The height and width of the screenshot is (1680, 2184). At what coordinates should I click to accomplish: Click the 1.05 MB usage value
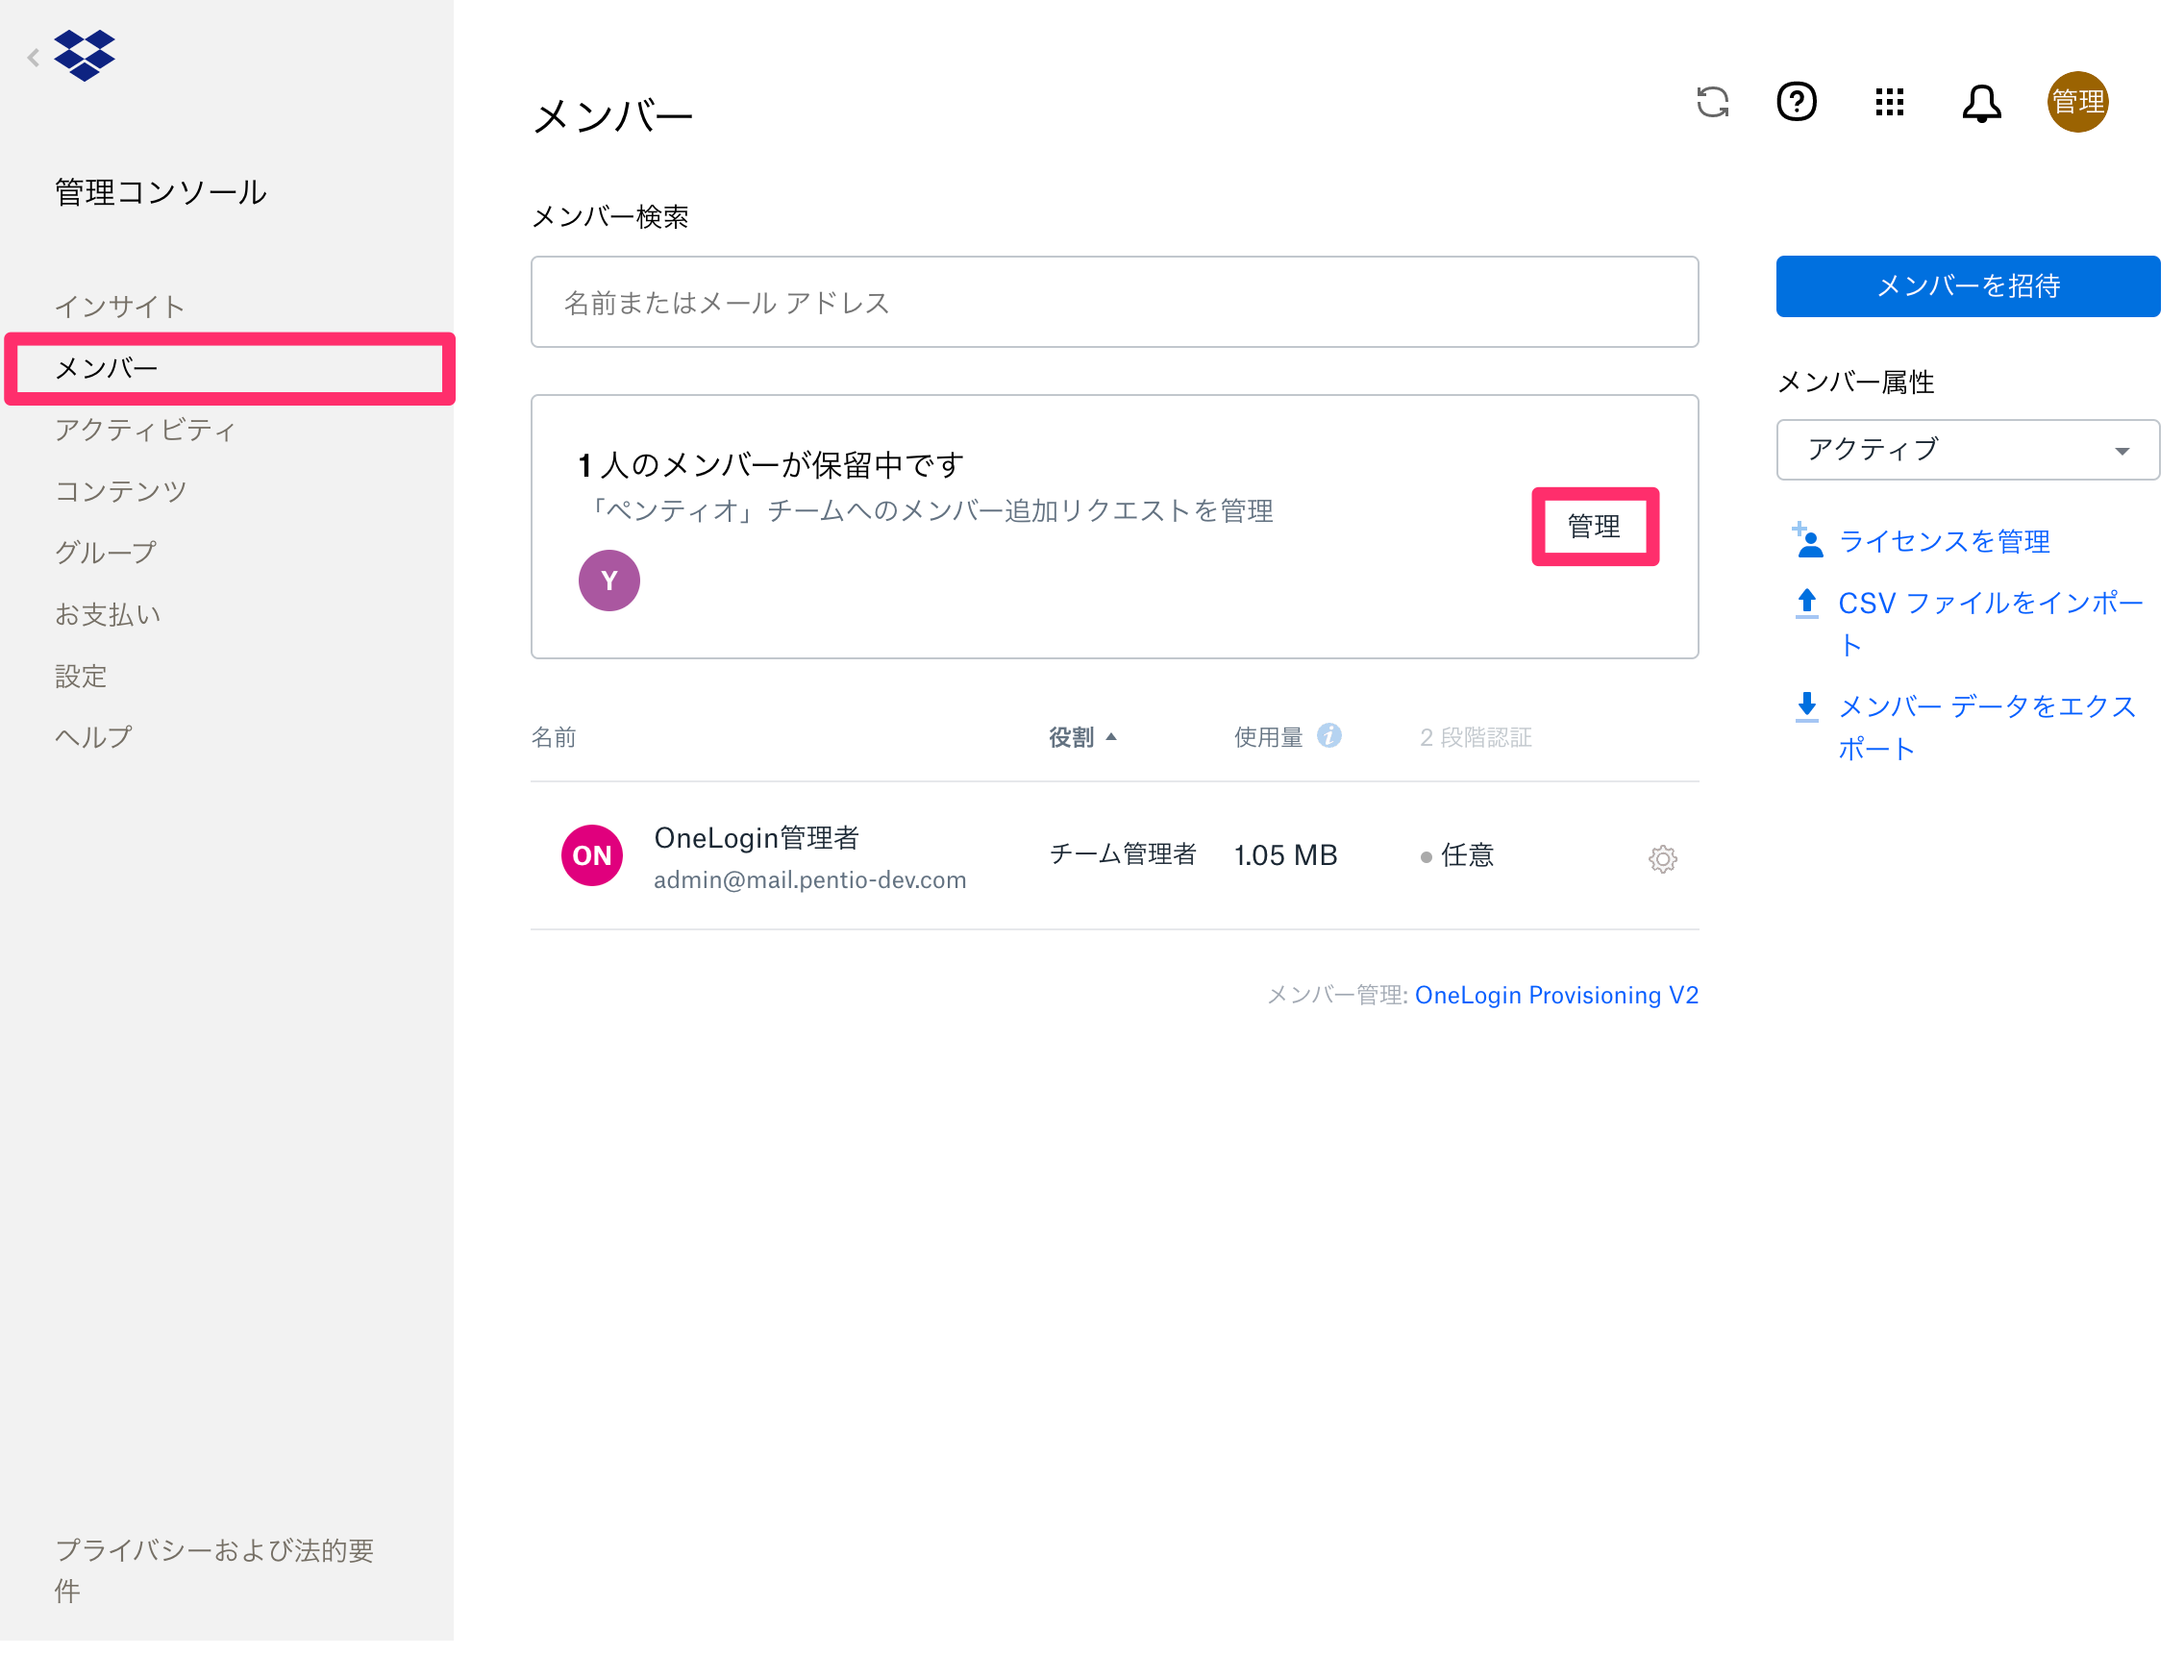1285,855
